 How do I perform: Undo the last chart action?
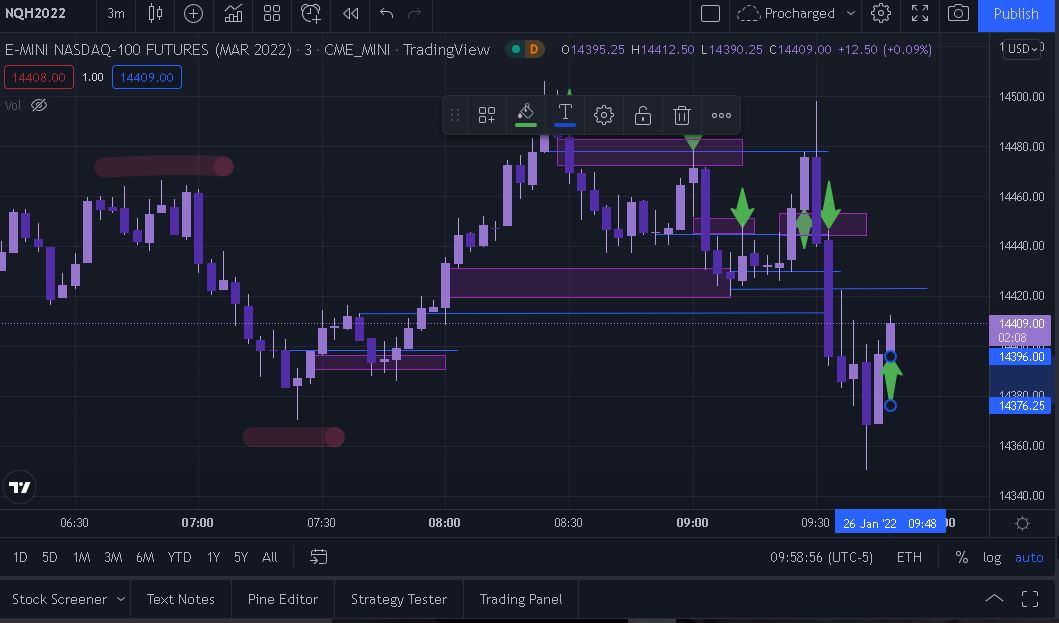click(386, 14)
